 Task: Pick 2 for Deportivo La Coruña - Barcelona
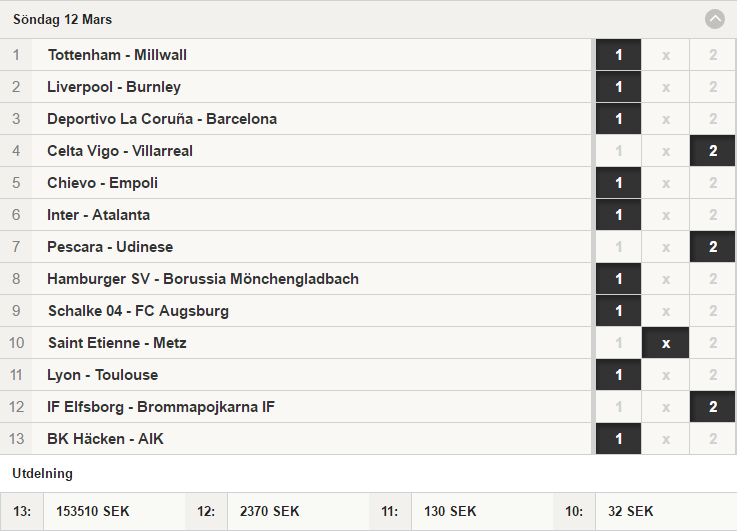point(713,119)
